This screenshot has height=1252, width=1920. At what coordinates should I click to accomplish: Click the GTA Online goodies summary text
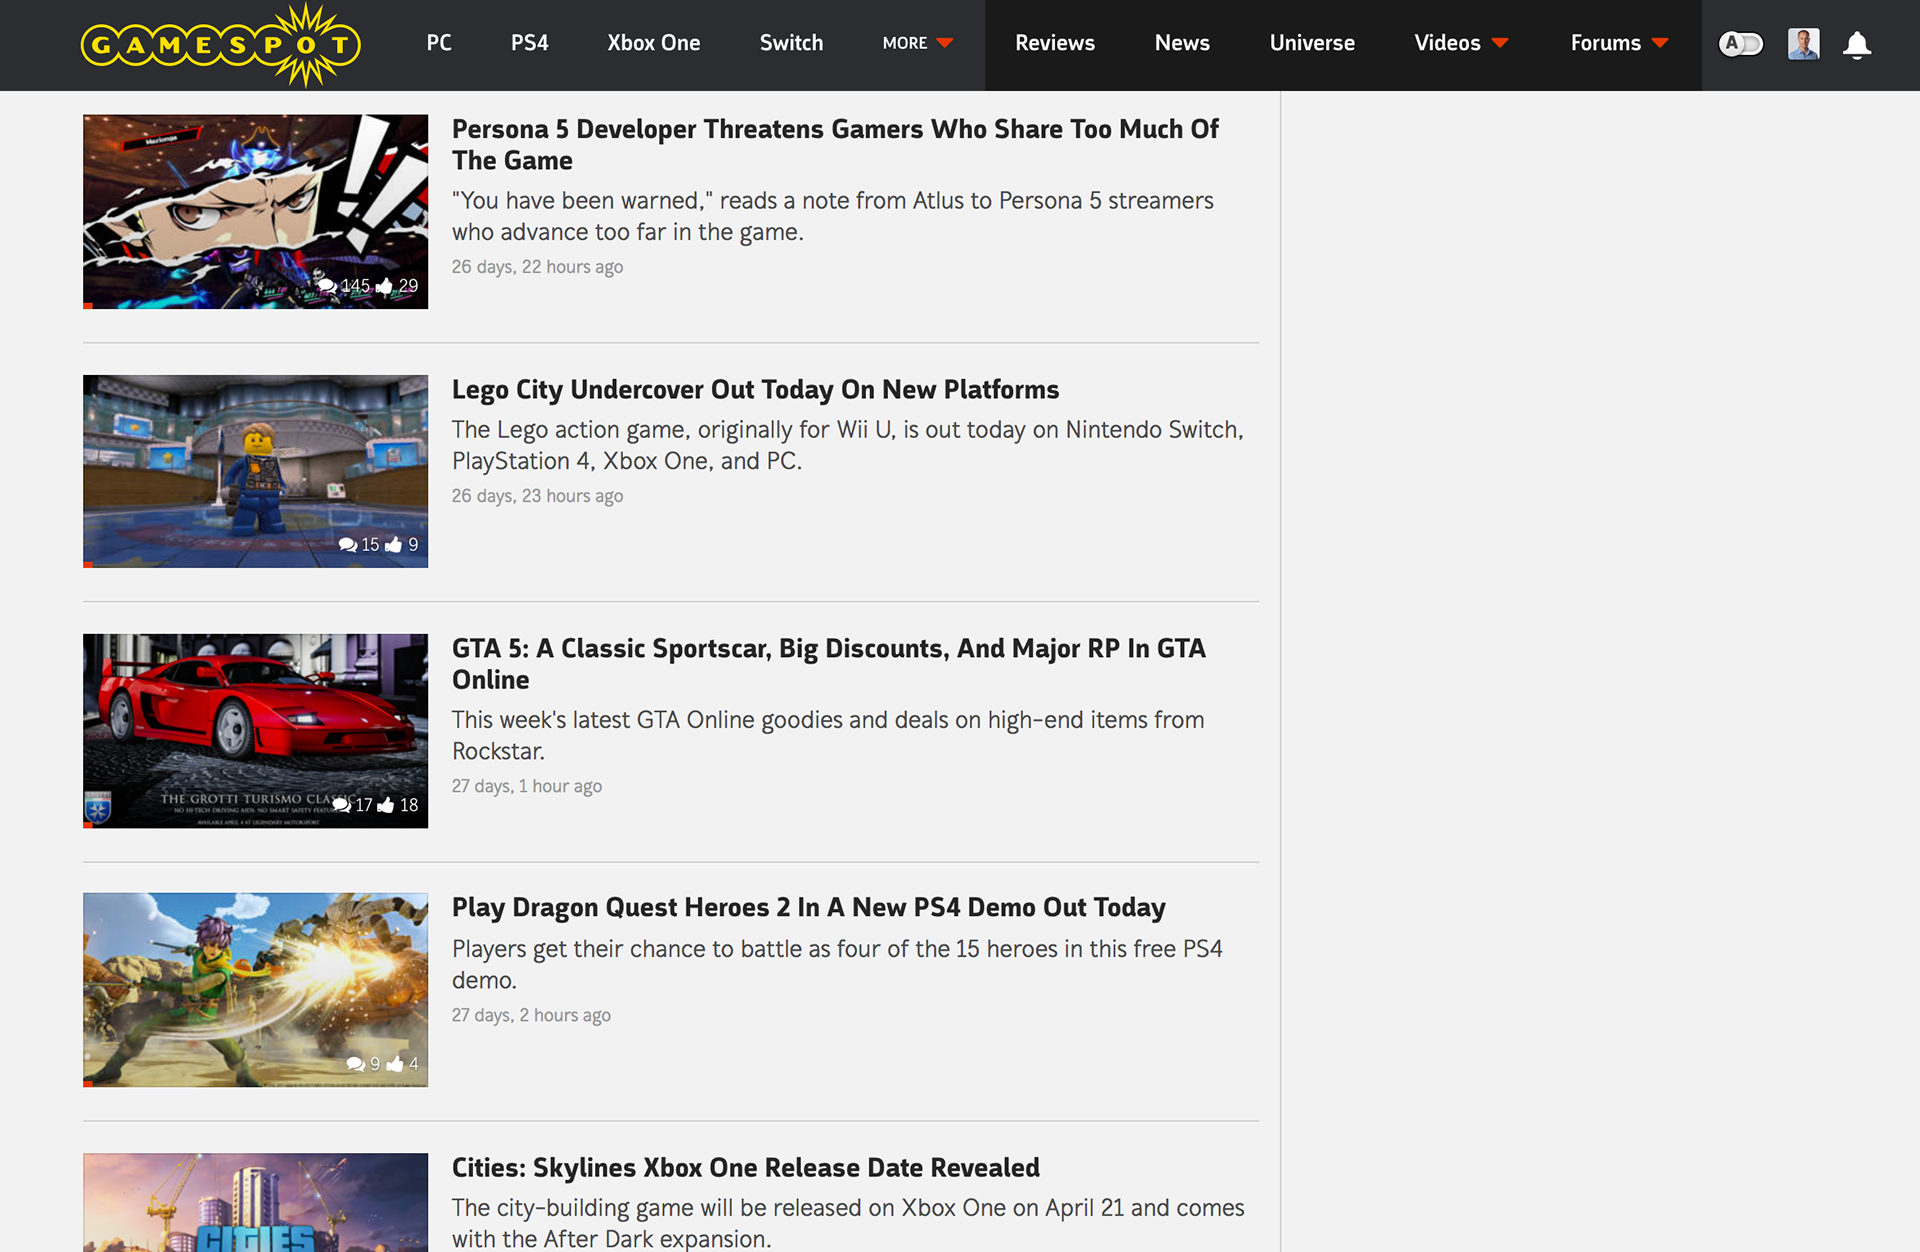click(x=828, y=735)
